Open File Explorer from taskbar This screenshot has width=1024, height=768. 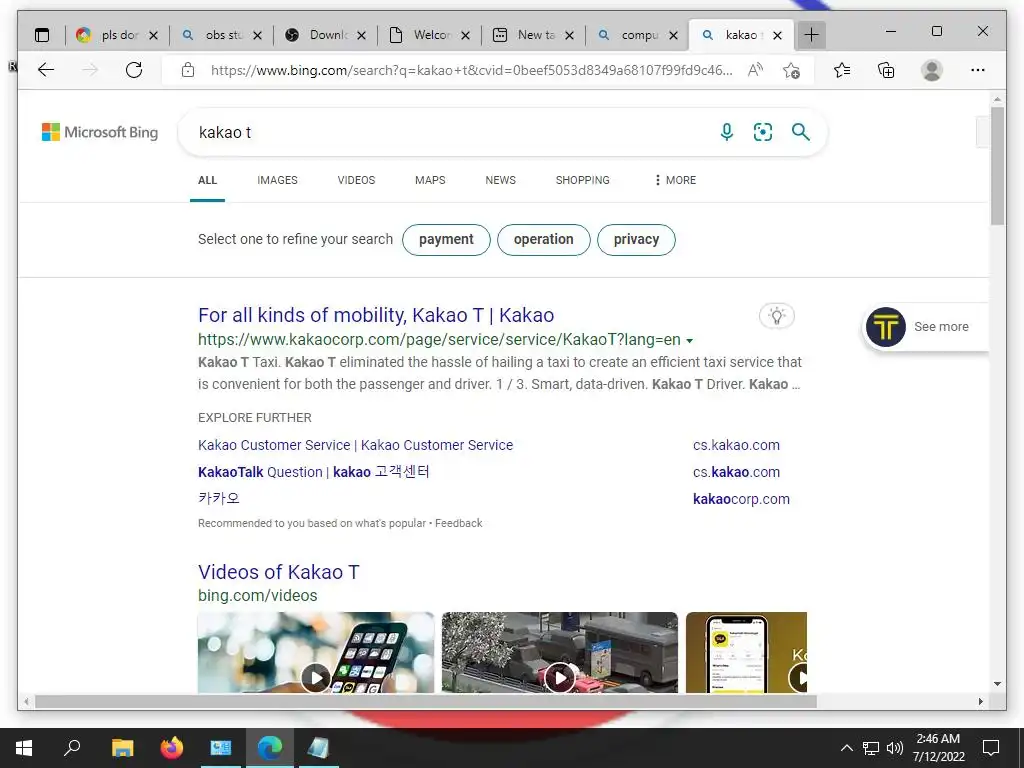click(122, 748)
